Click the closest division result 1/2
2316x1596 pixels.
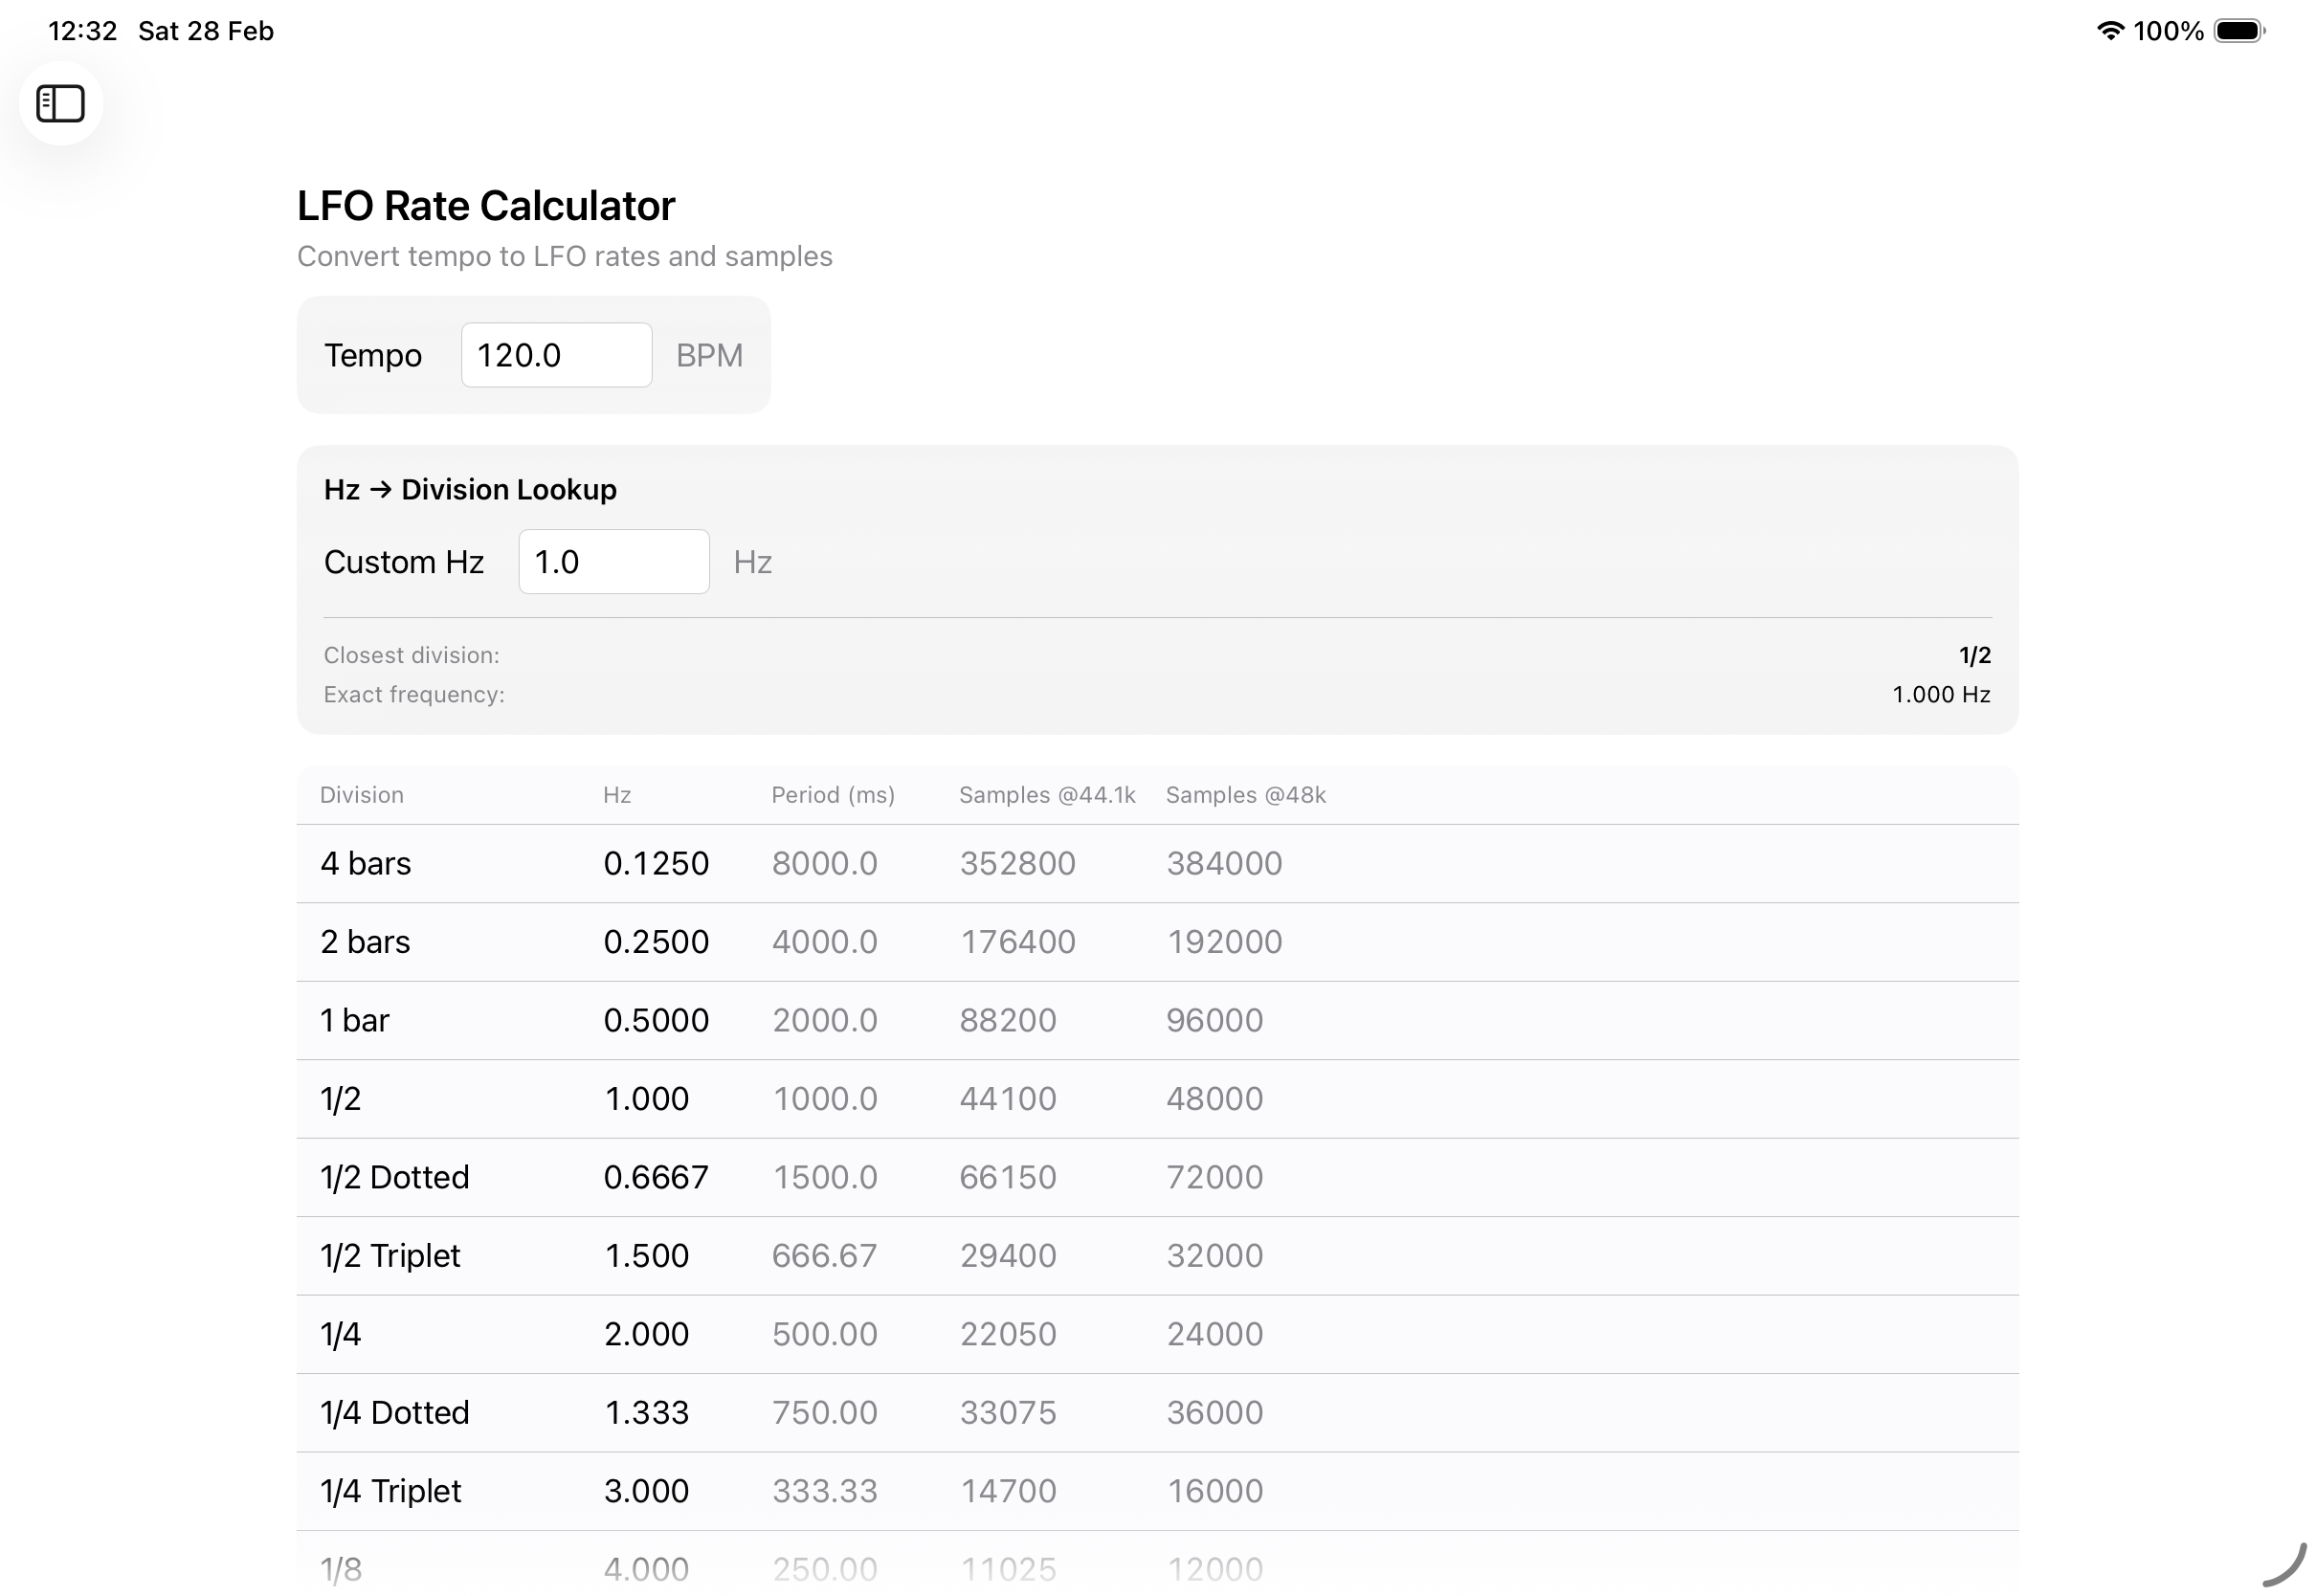click(x=1974, y=656)
